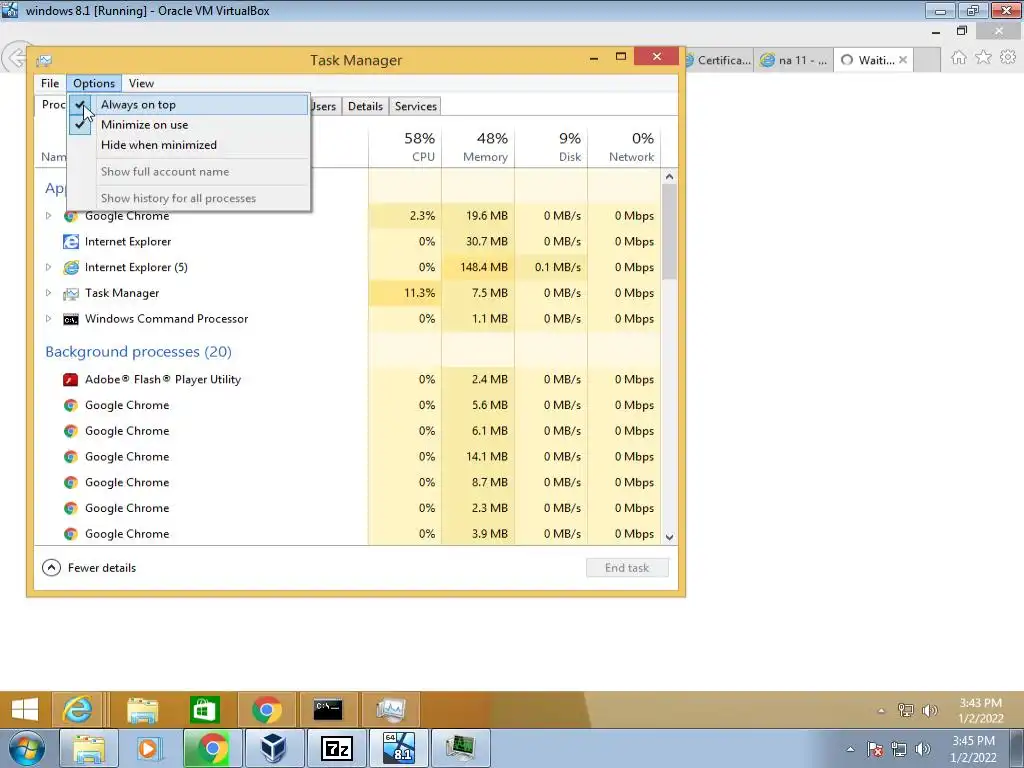Open IE Tools gear icon

tap(1008, 57)
